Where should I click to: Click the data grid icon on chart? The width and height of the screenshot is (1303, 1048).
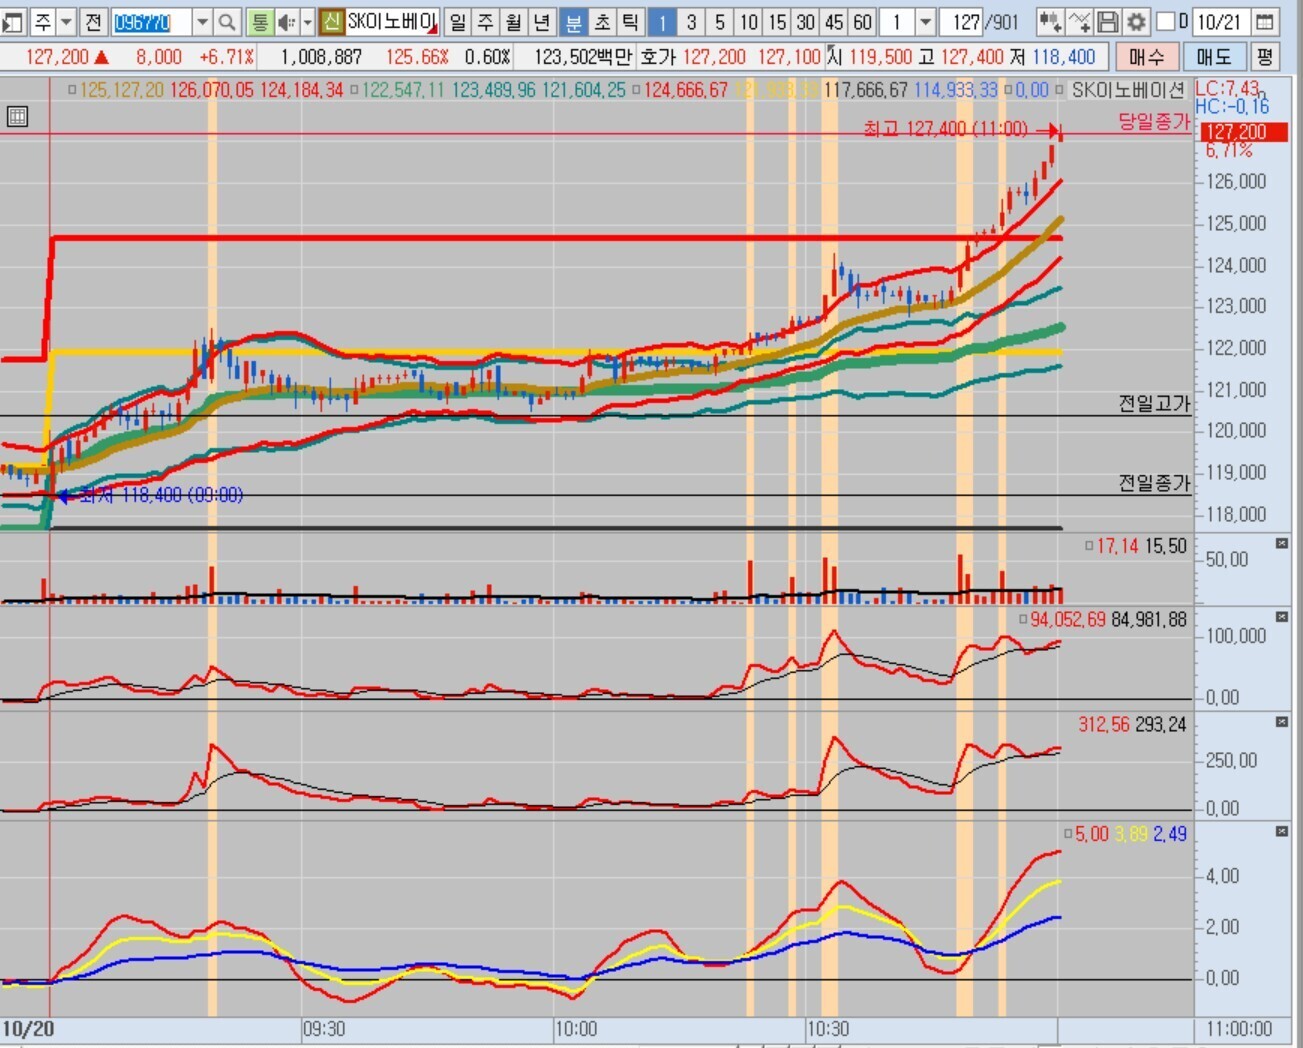pos(17,117)
